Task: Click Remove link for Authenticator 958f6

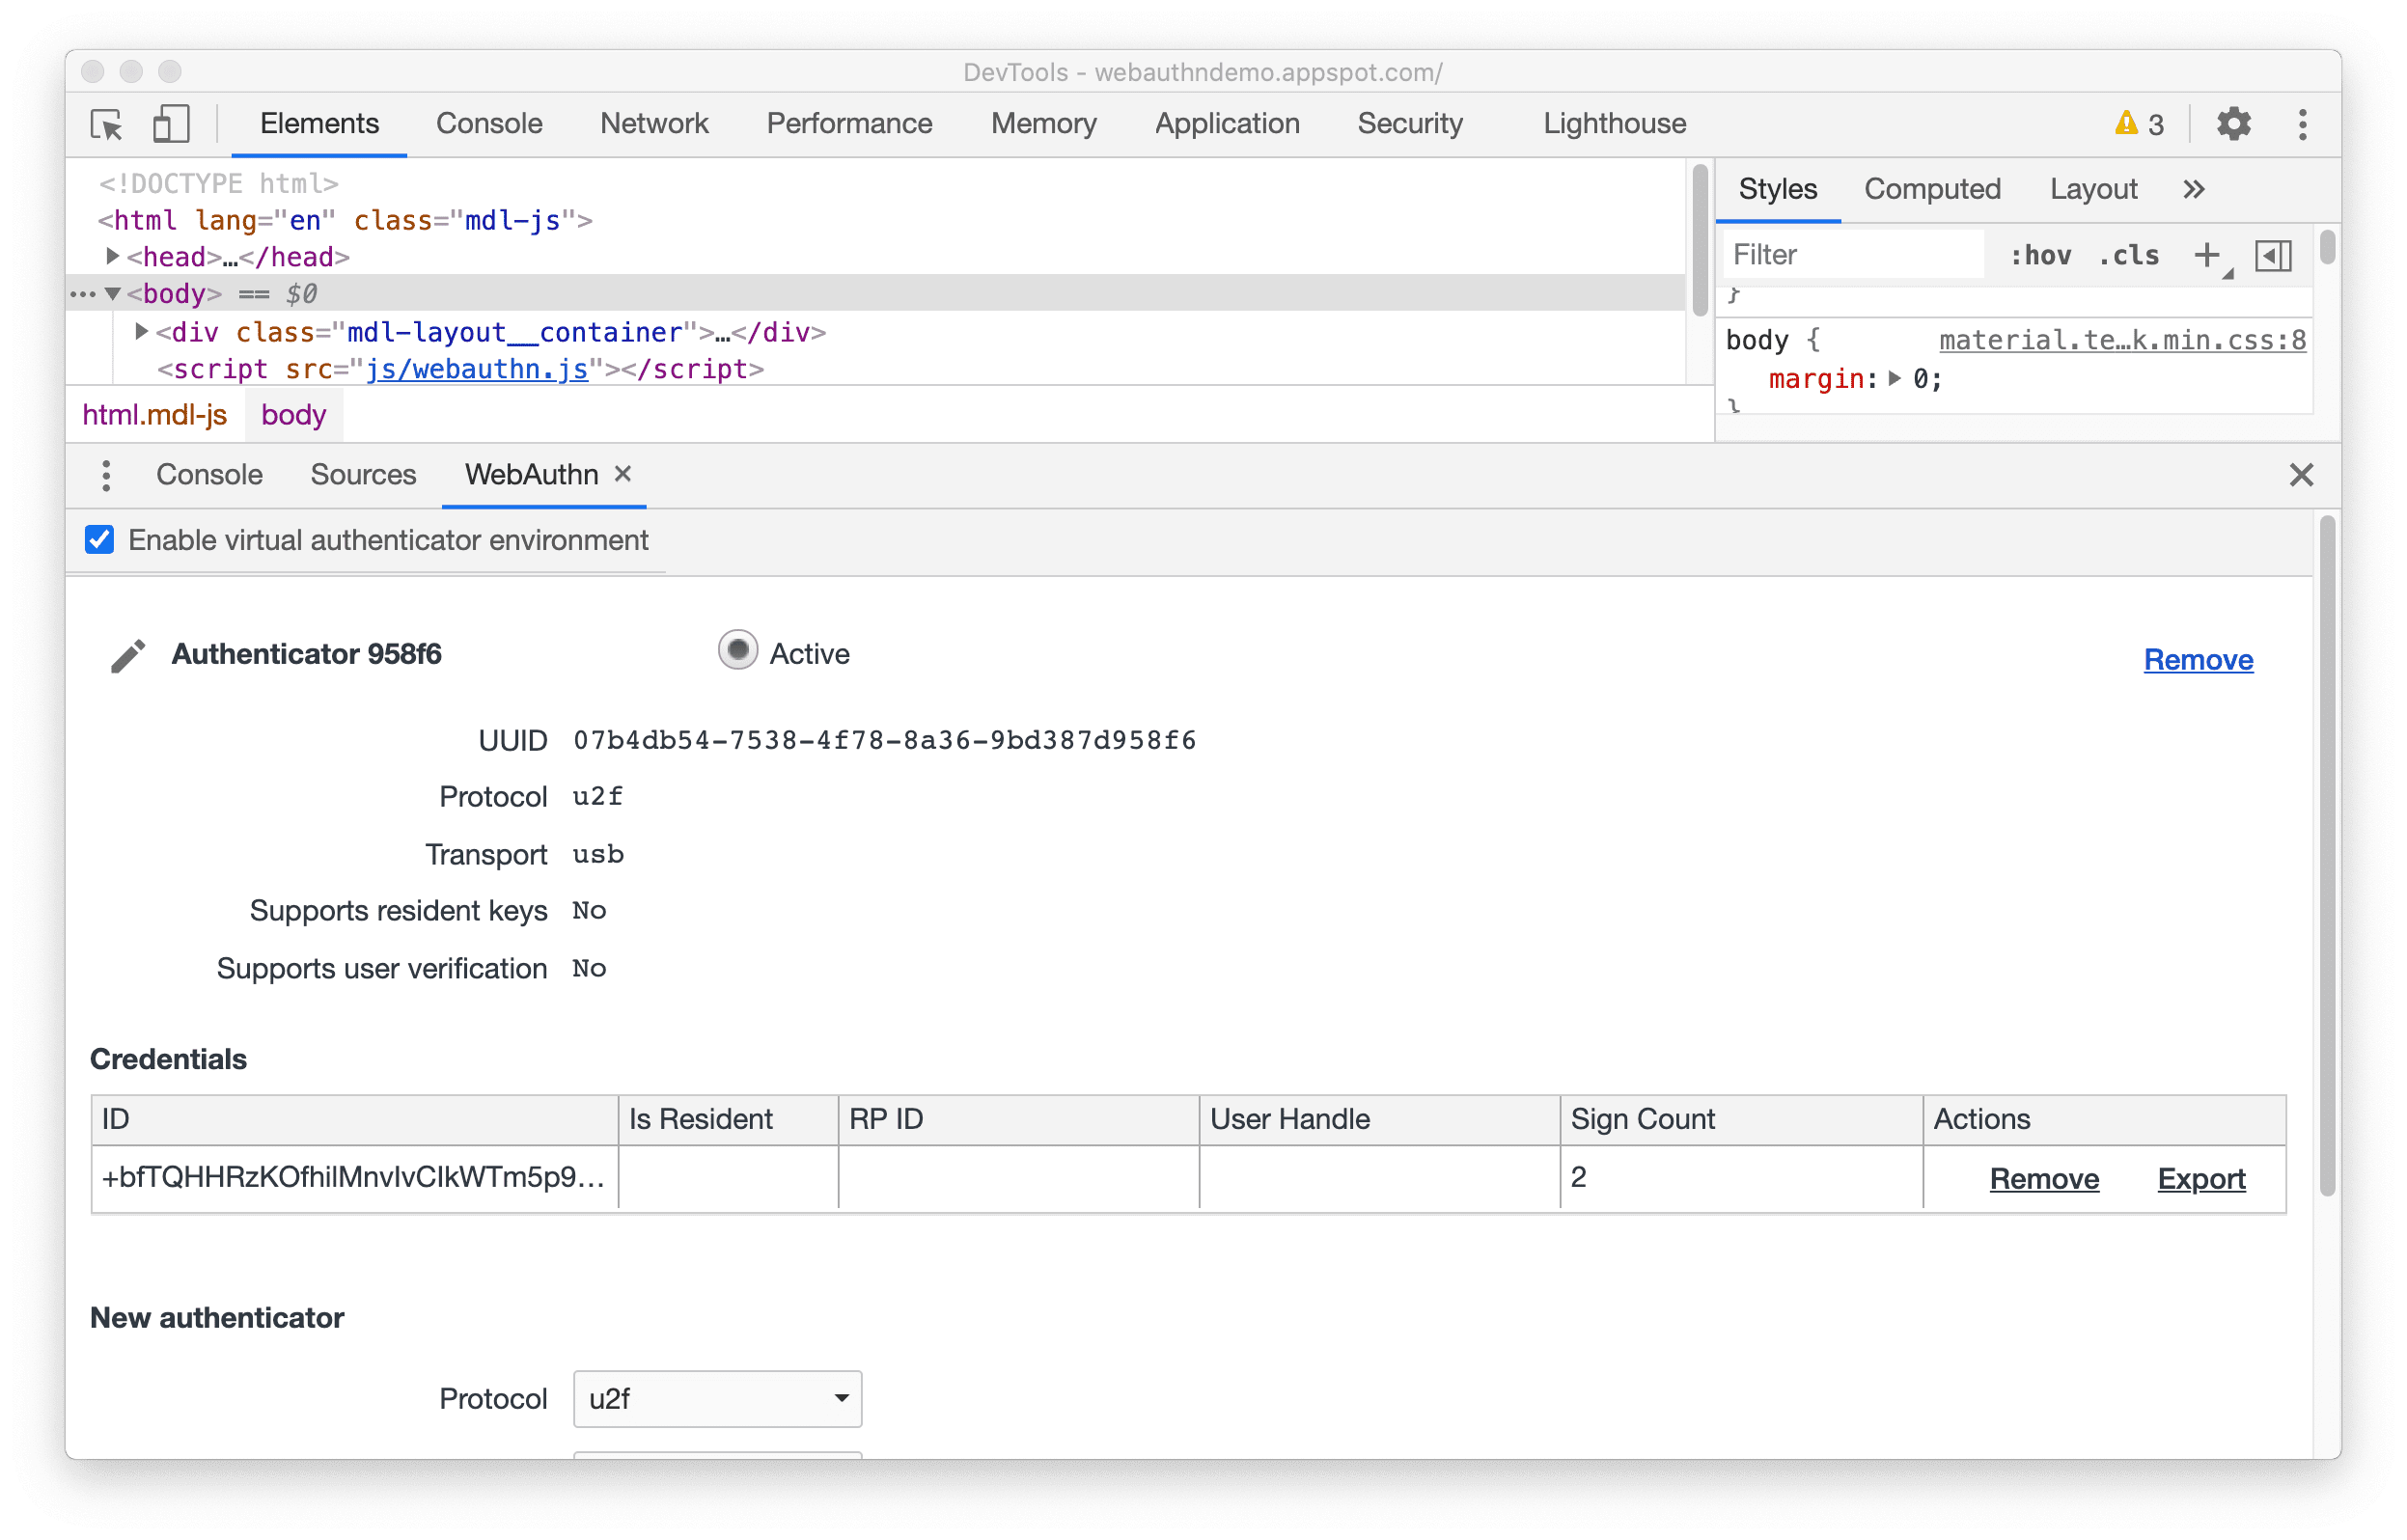Action: click(2200, 659)
